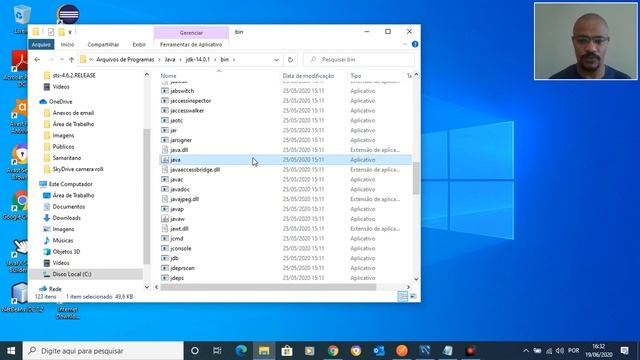This screenshot has height=360, width=640.
Task: Click the file list horizontal scrollbar
Action: (268, 287)
